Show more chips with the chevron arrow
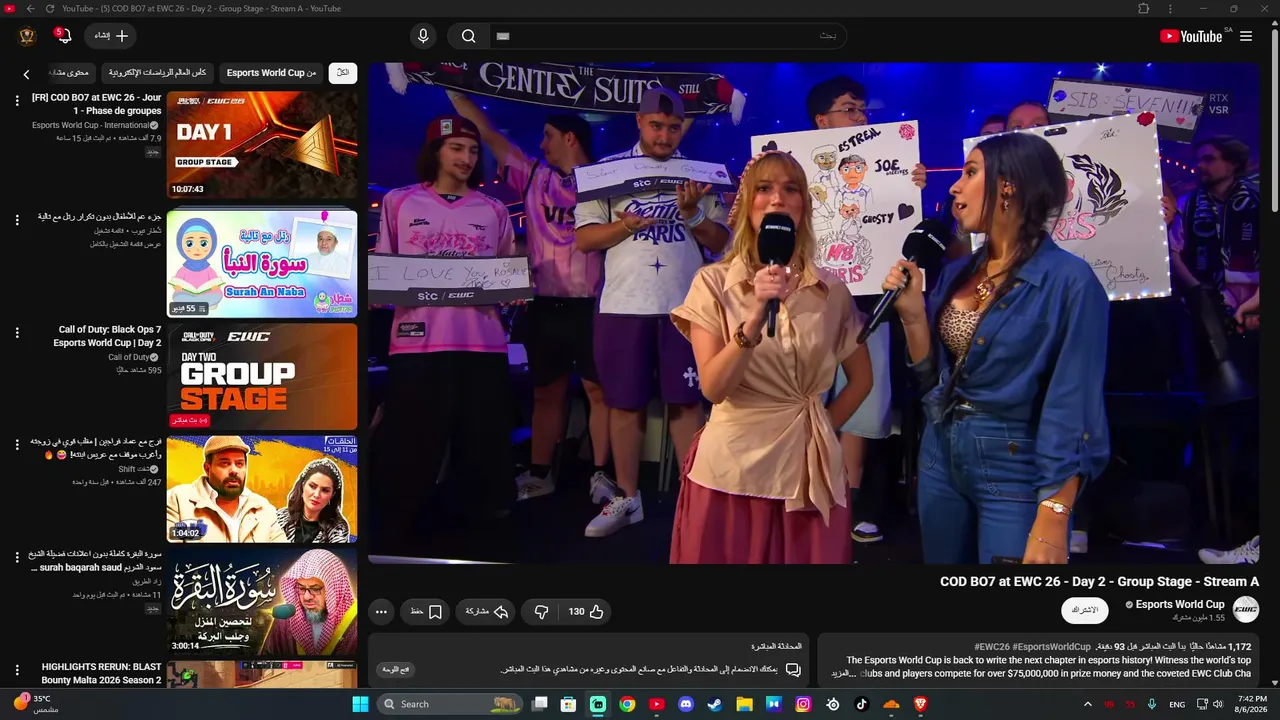1280x720 pixels. [26, 74]
